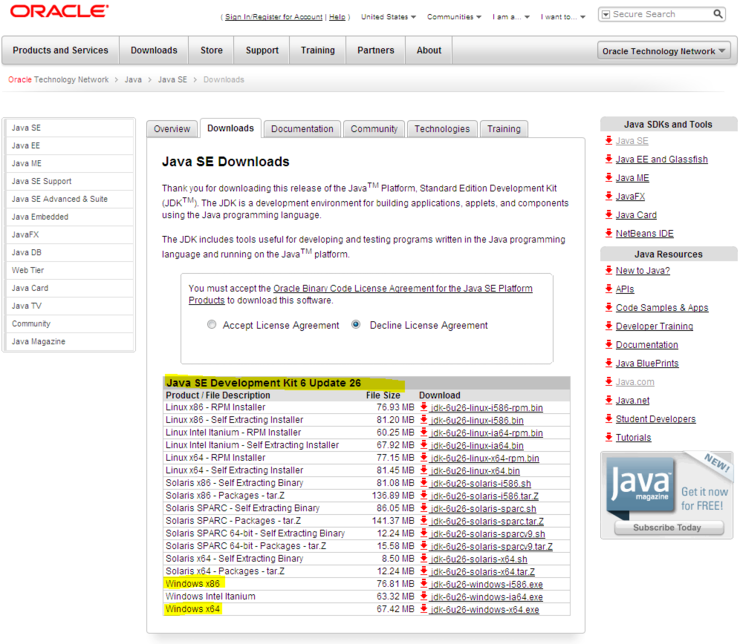Open the Oracle Binary Code License Agreement link
The width and height of the screenshot is (740, 644).
pyautogui.click(x=361, y=294)
